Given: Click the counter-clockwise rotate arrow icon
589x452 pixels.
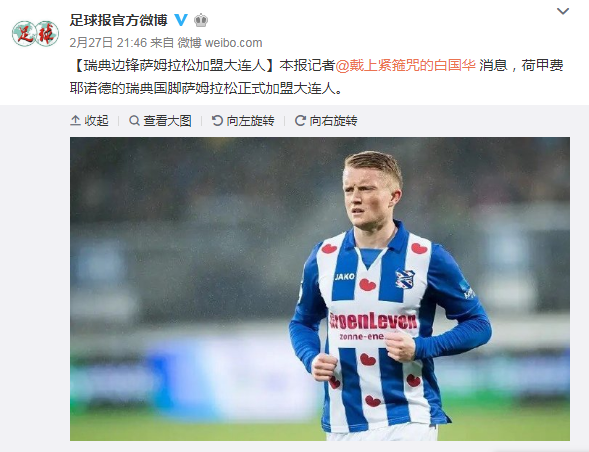Looking at the screenshot, I should tap(217, 121).
